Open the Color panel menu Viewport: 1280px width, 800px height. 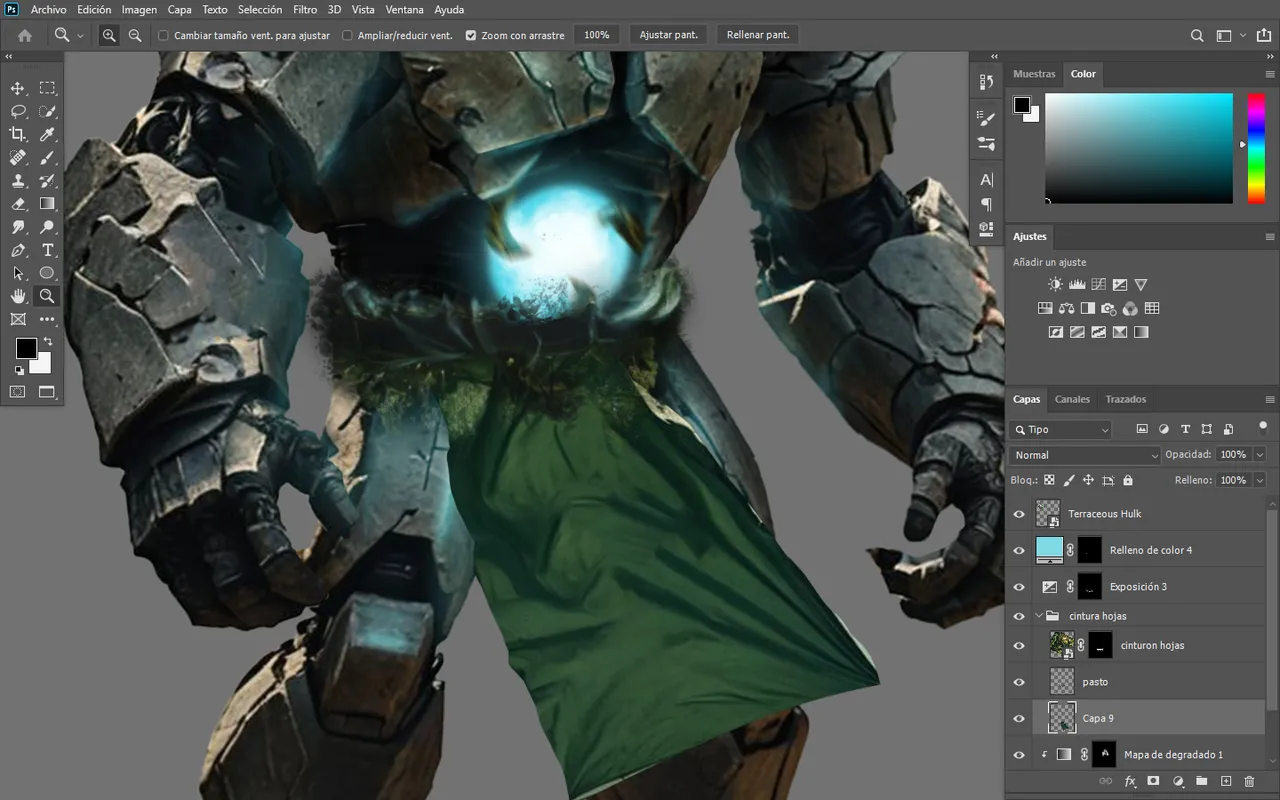[1270, 74]
